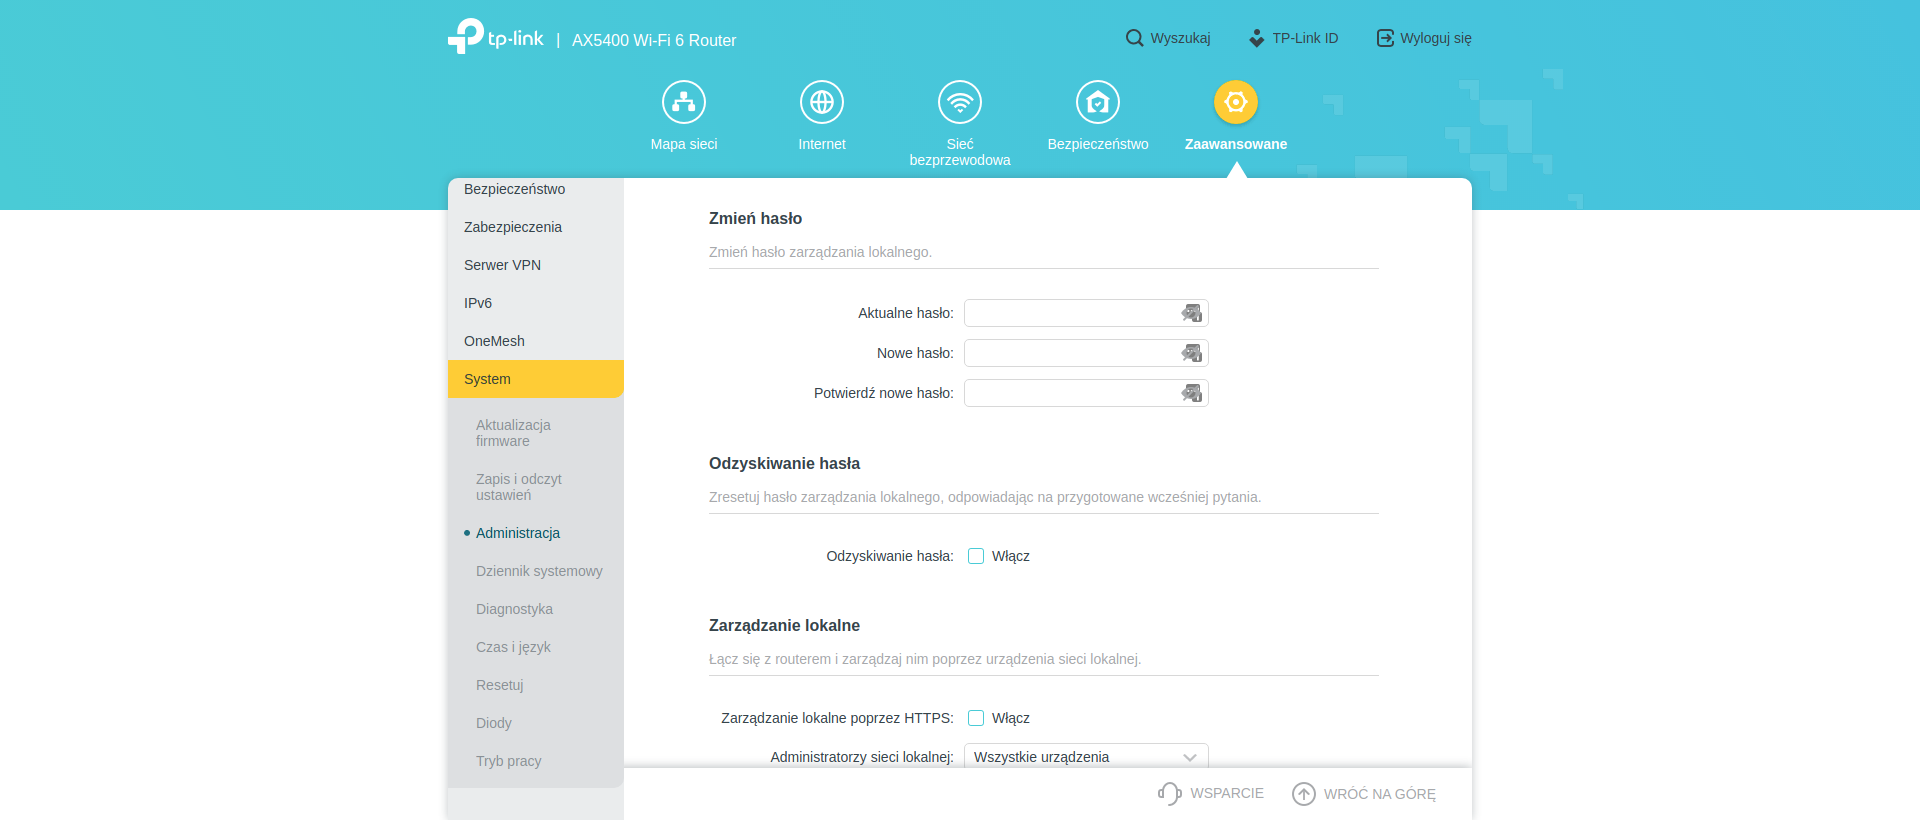Screen dimensions: 1920x820
Task: Select Aktualizacja firmware menu item
Action: tap(513, 433)
